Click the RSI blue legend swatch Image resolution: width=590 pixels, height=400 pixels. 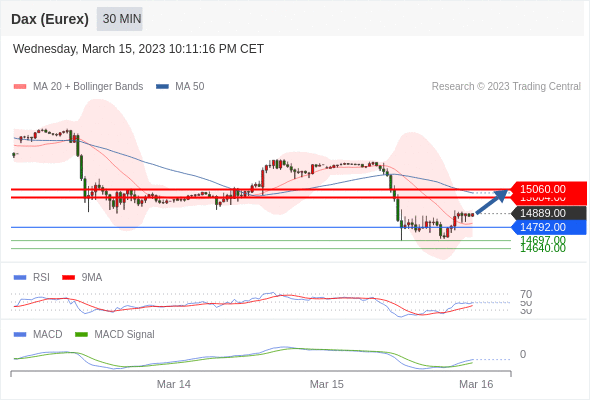[20, 278]
